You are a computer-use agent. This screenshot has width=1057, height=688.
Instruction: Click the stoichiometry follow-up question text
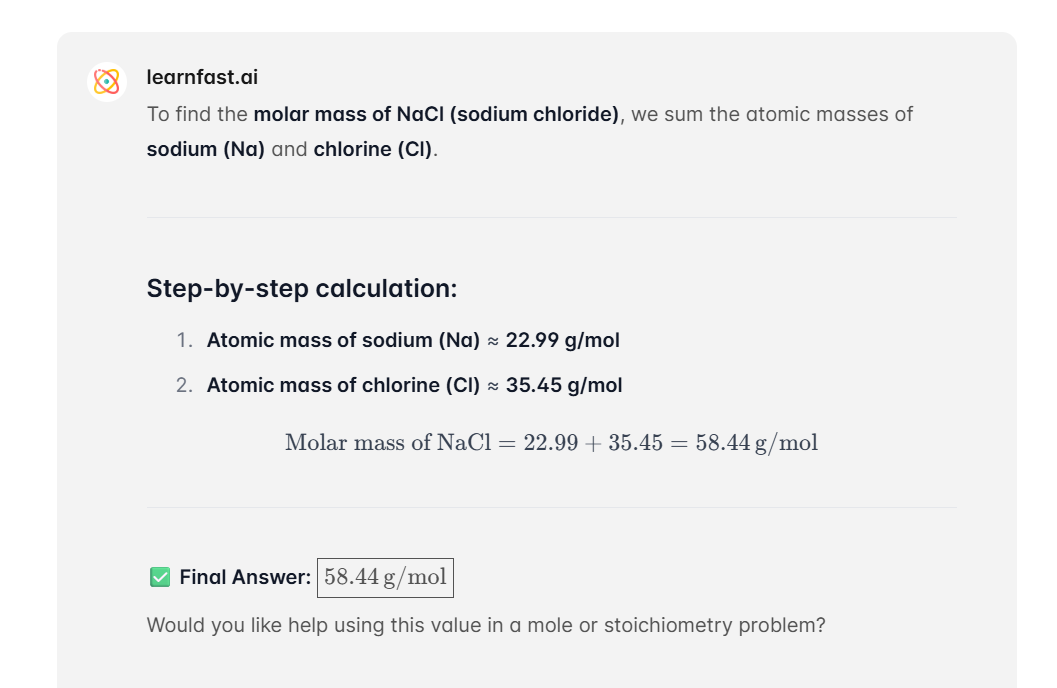(486, 625)
